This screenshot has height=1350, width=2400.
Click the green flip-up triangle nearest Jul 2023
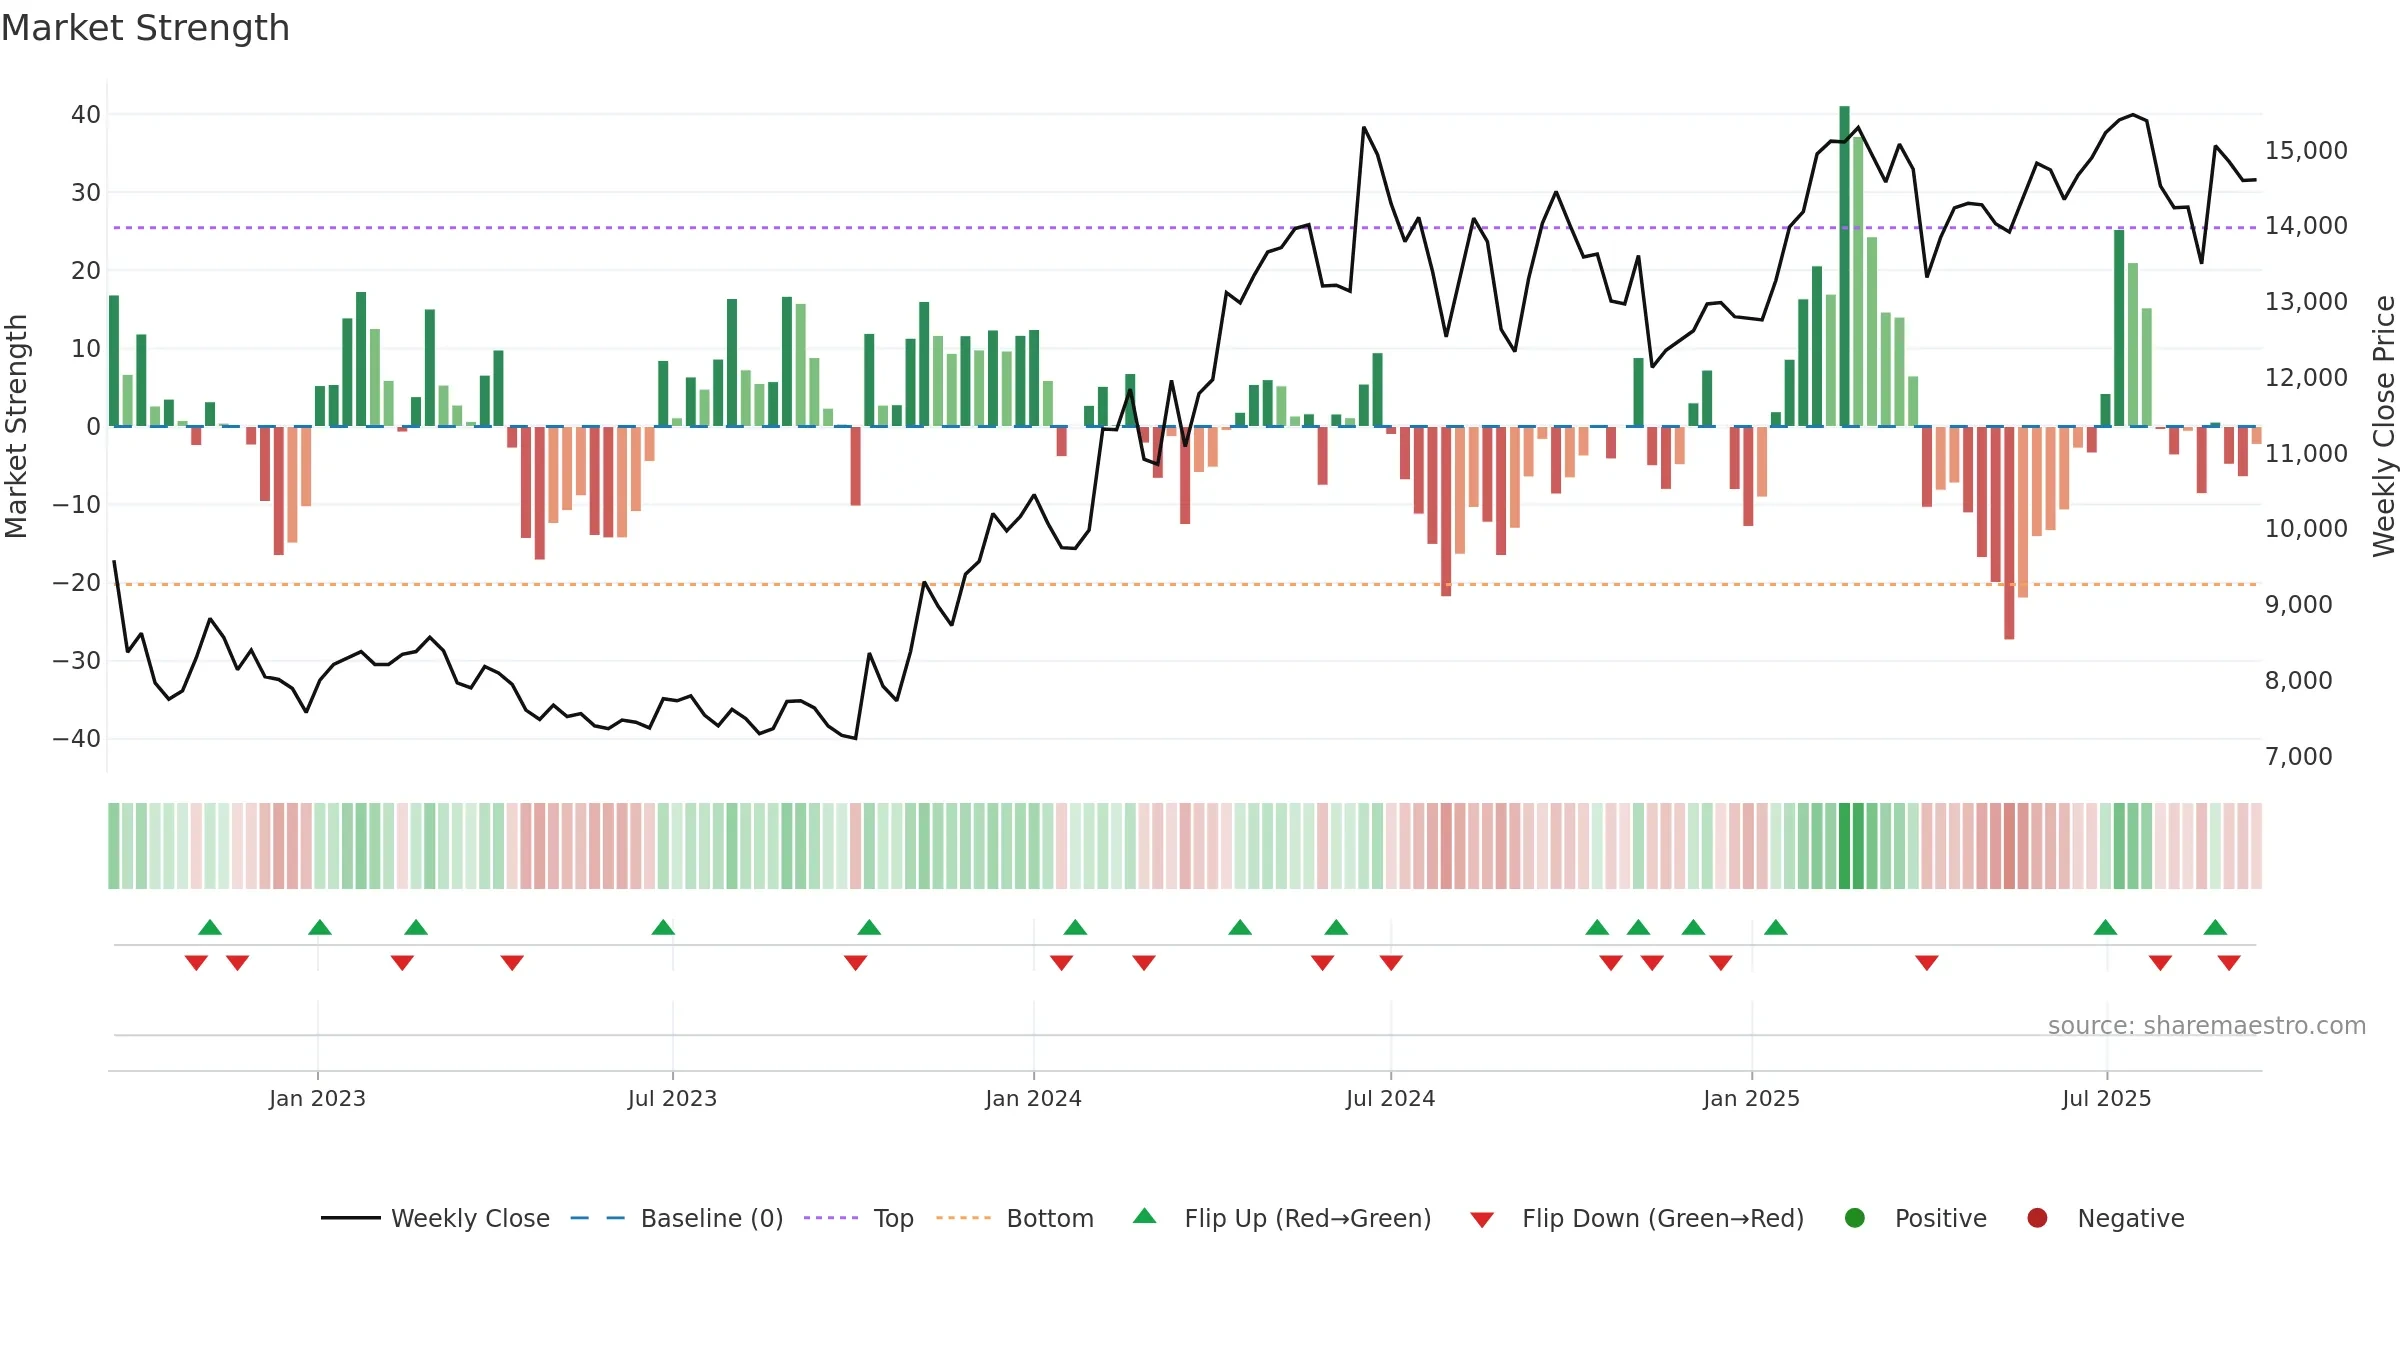663,927
